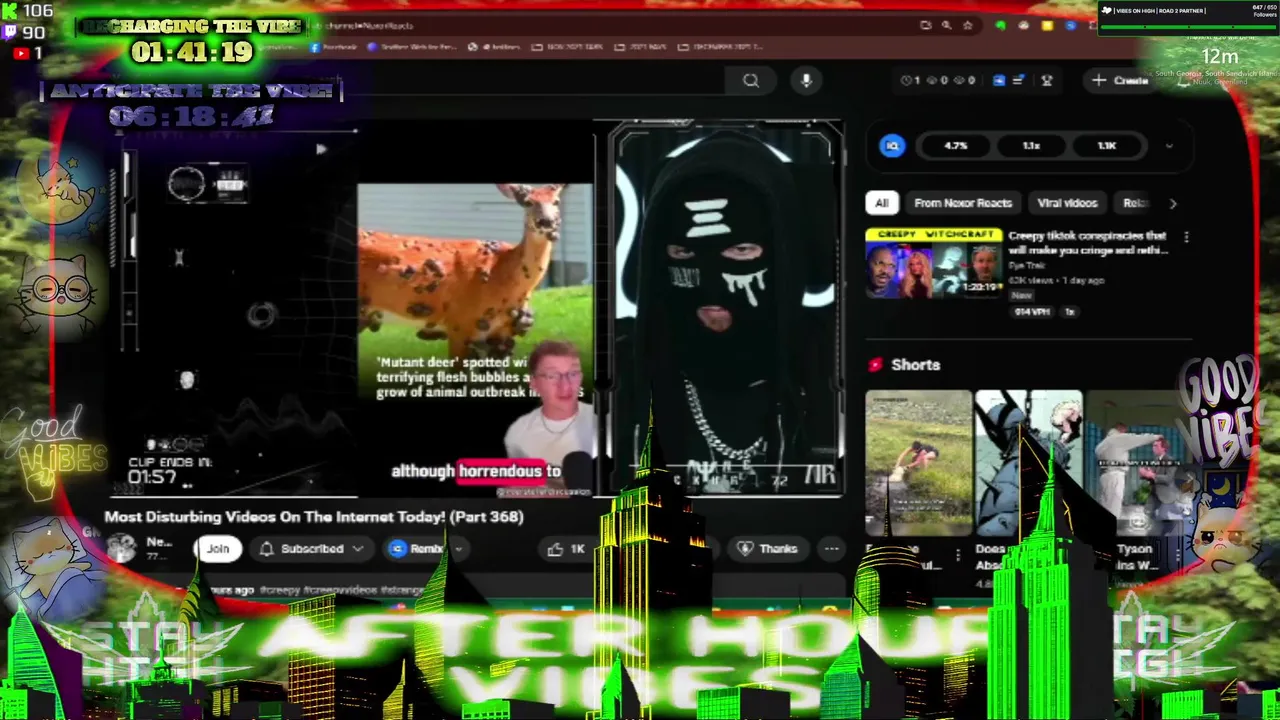Viewport: 1280px width, 720px height.
Task: Open options menu for Creepy tiktok video
Action: (x=1186, y=237)
